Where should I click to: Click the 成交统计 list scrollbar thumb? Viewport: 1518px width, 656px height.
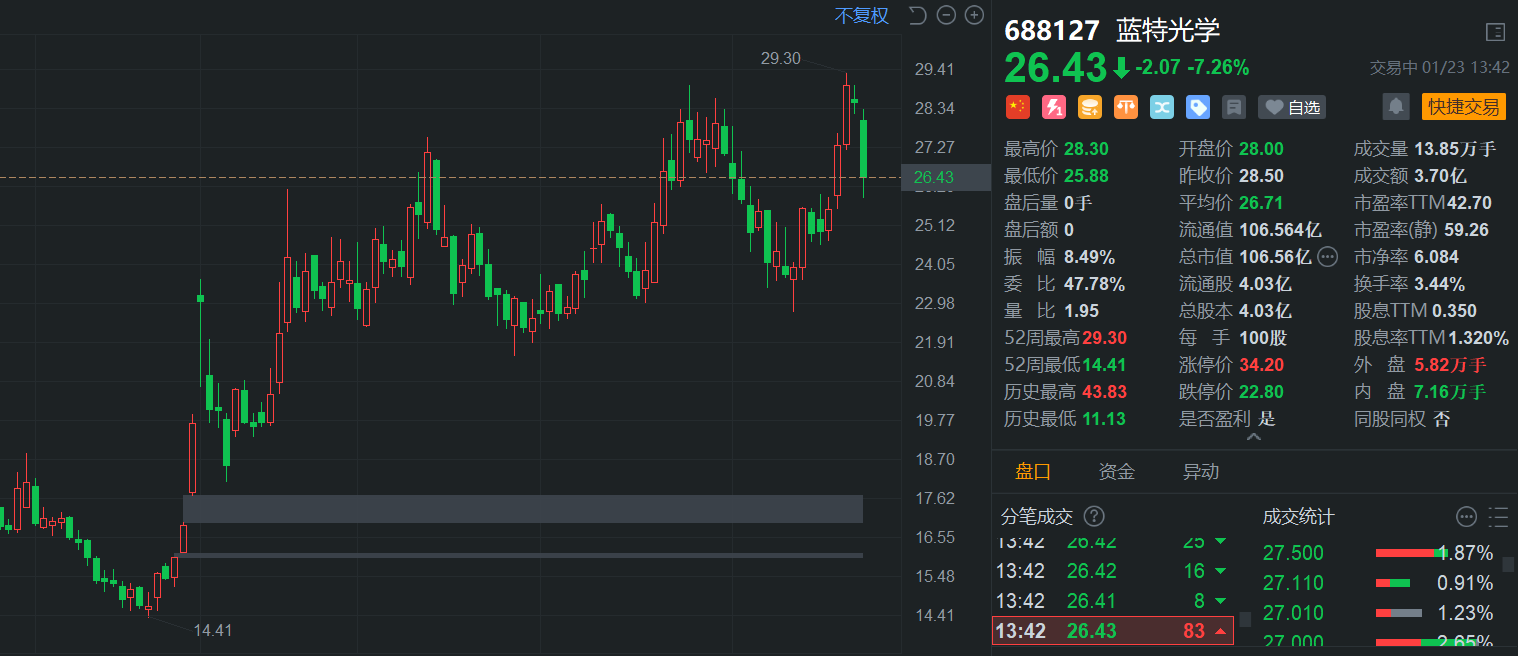tap(1508, 565)
